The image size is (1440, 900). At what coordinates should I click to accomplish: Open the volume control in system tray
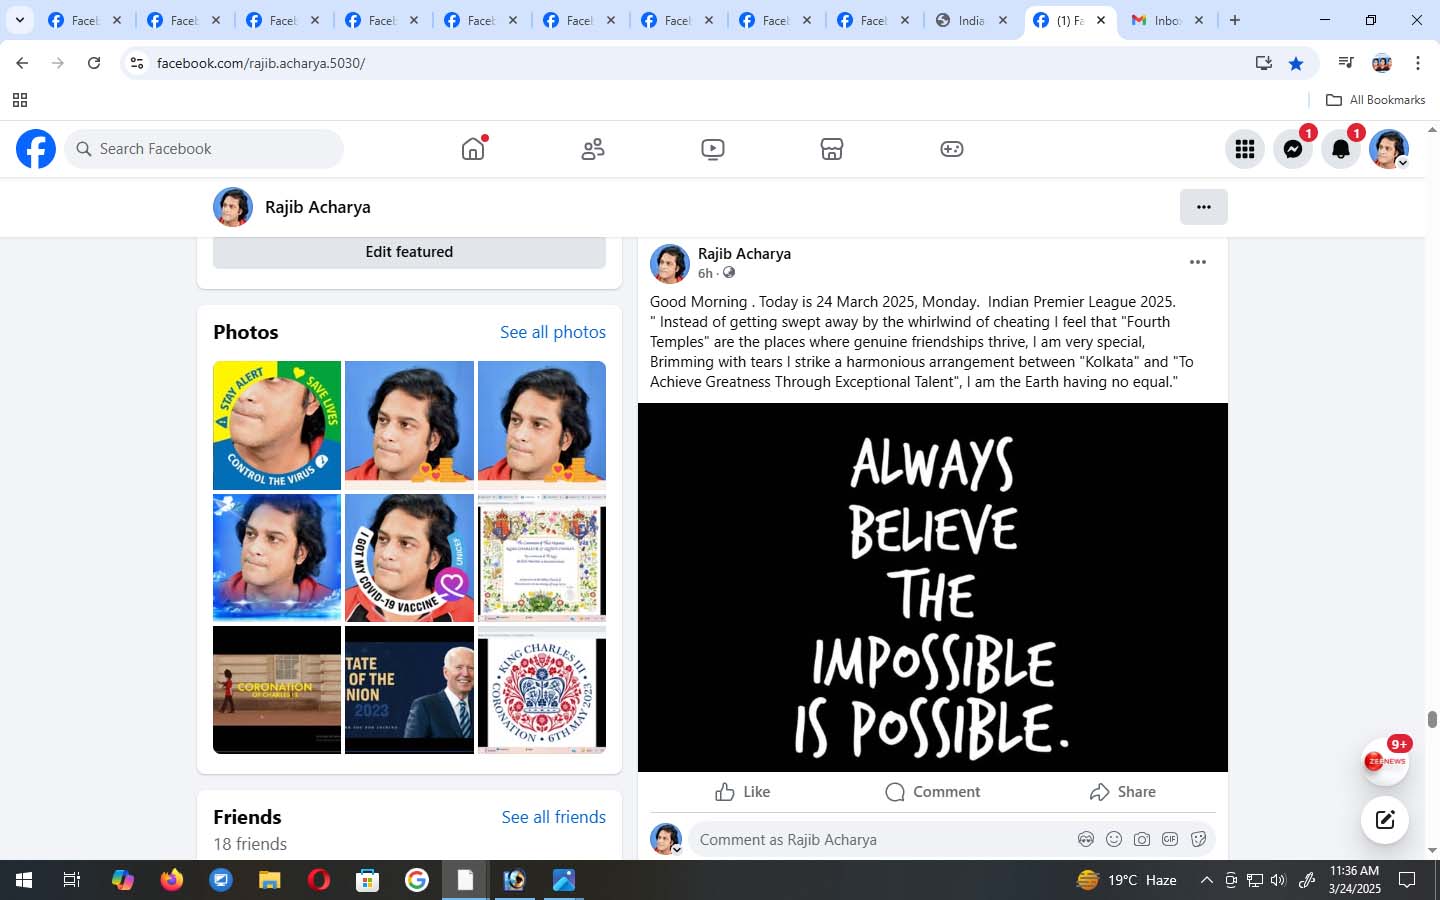coord(1278,880)
